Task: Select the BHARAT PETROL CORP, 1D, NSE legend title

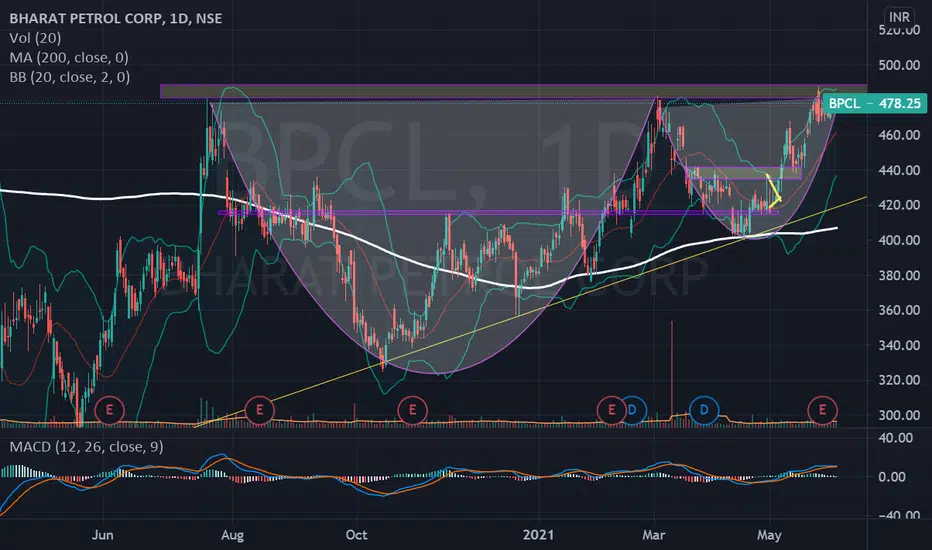Action: click(116, 18)
